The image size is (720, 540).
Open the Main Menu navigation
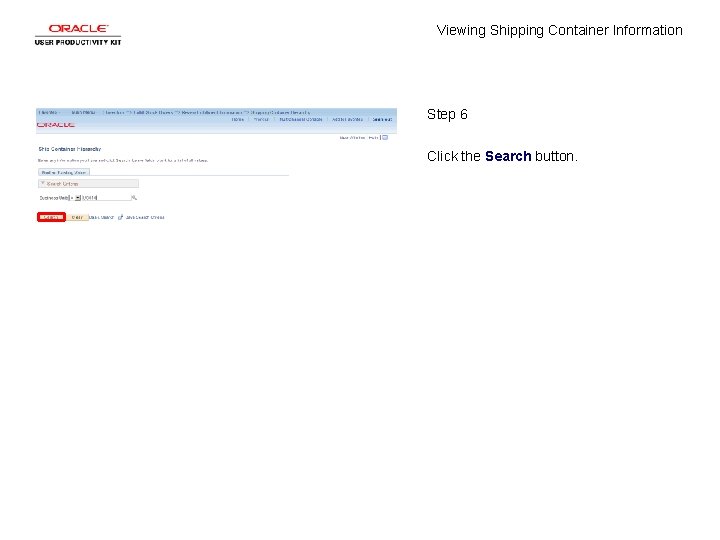83,112
